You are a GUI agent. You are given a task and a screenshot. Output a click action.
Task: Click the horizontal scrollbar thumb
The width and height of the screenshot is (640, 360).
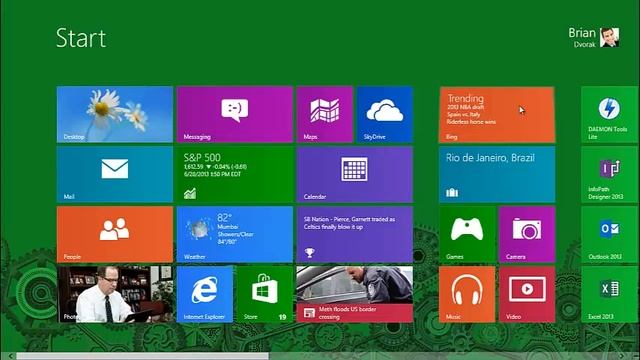point(142,356)
